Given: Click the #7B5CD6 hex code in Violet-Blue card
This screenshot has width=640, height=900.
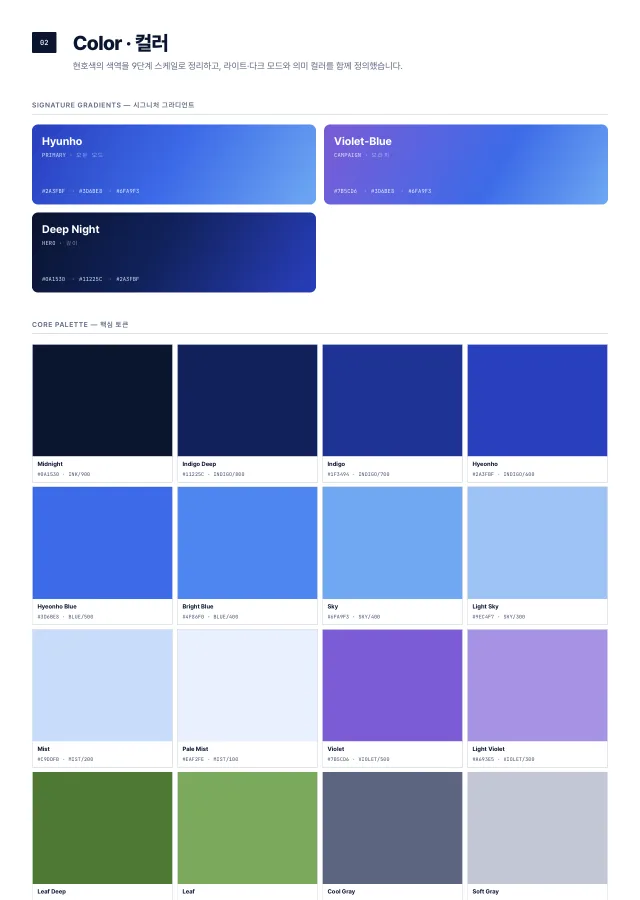Looking at the screenshot, I should 346,191.
